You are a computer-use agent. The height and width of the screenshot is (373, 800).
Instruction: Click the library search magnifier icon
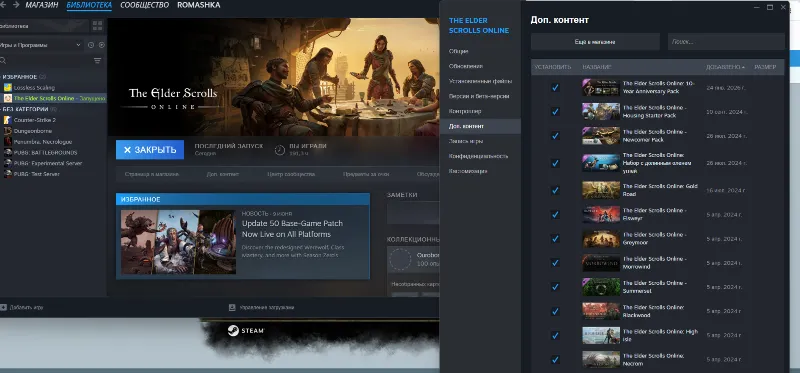[3, 60]
